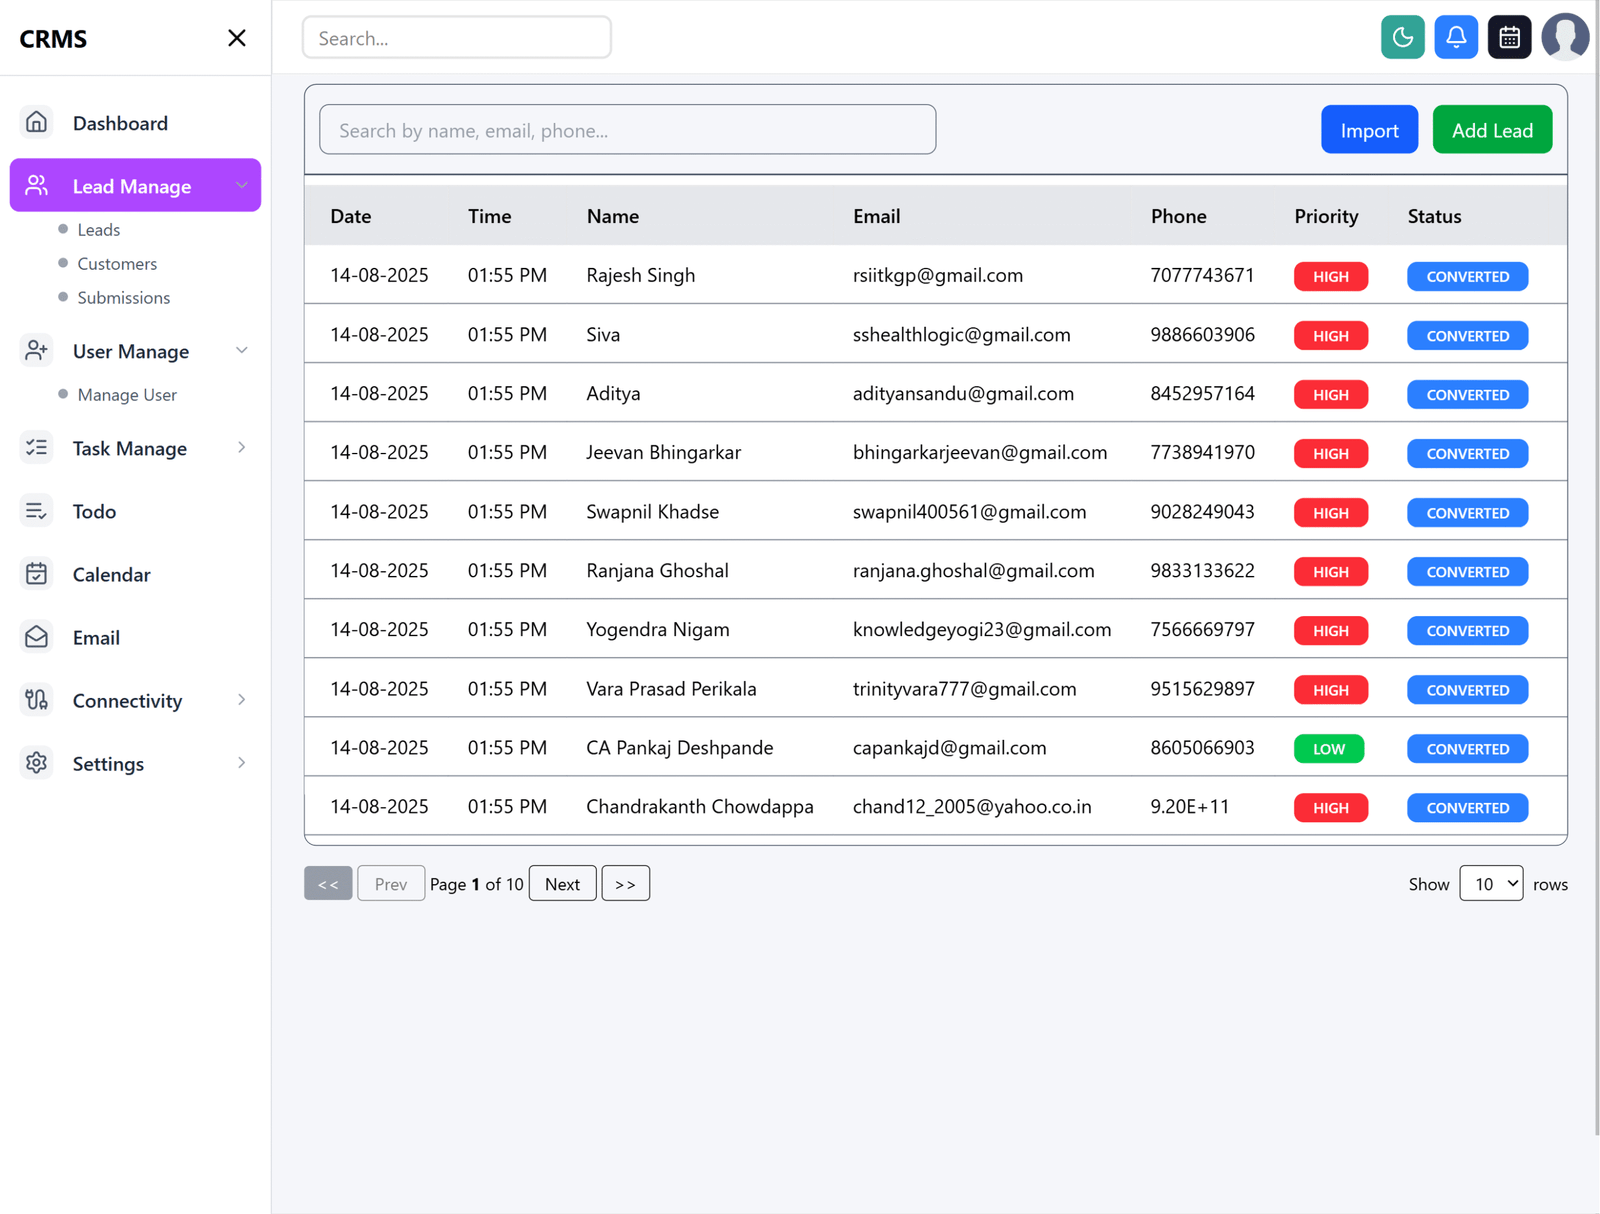Open the Todo panel
The height and width of the screenshot is (1214, 1600).
(x=94, y=511)
